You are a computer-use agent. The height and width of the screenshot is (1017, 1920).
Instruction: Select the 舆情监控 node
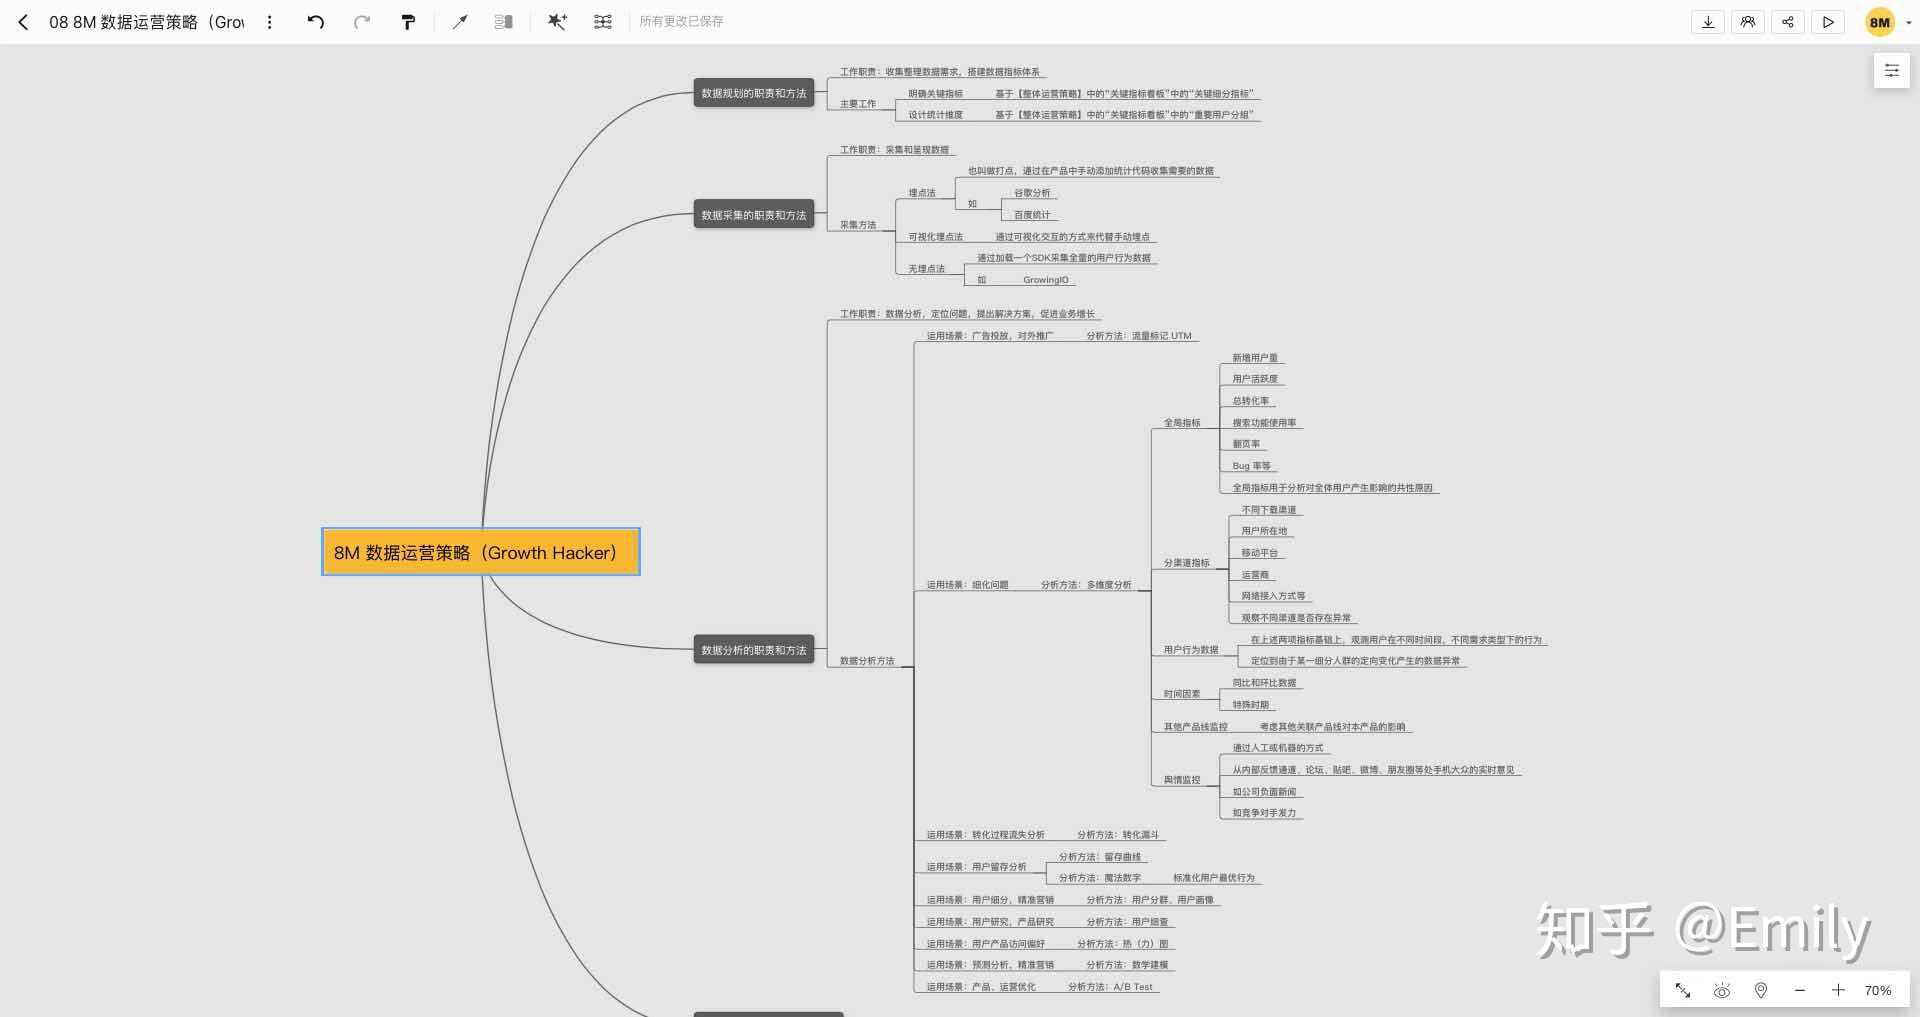[x=1182, y=780]
